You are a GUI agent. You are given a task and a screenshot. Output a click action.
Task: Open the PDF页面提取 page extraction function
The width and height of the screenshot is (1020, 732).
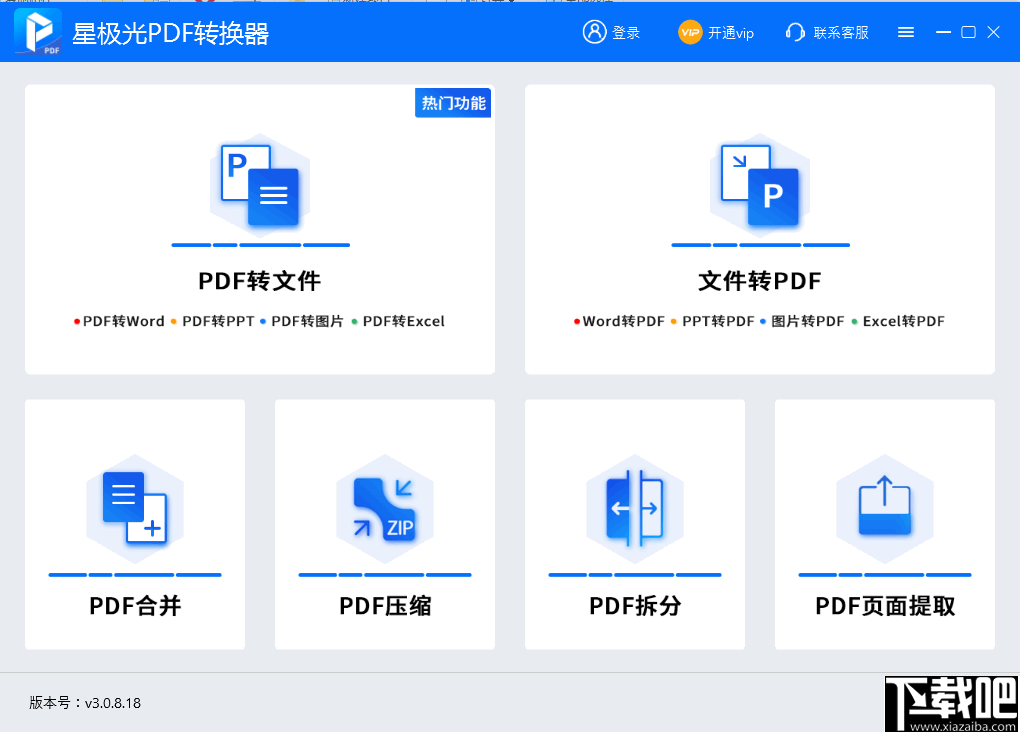(x=884, y=524)
